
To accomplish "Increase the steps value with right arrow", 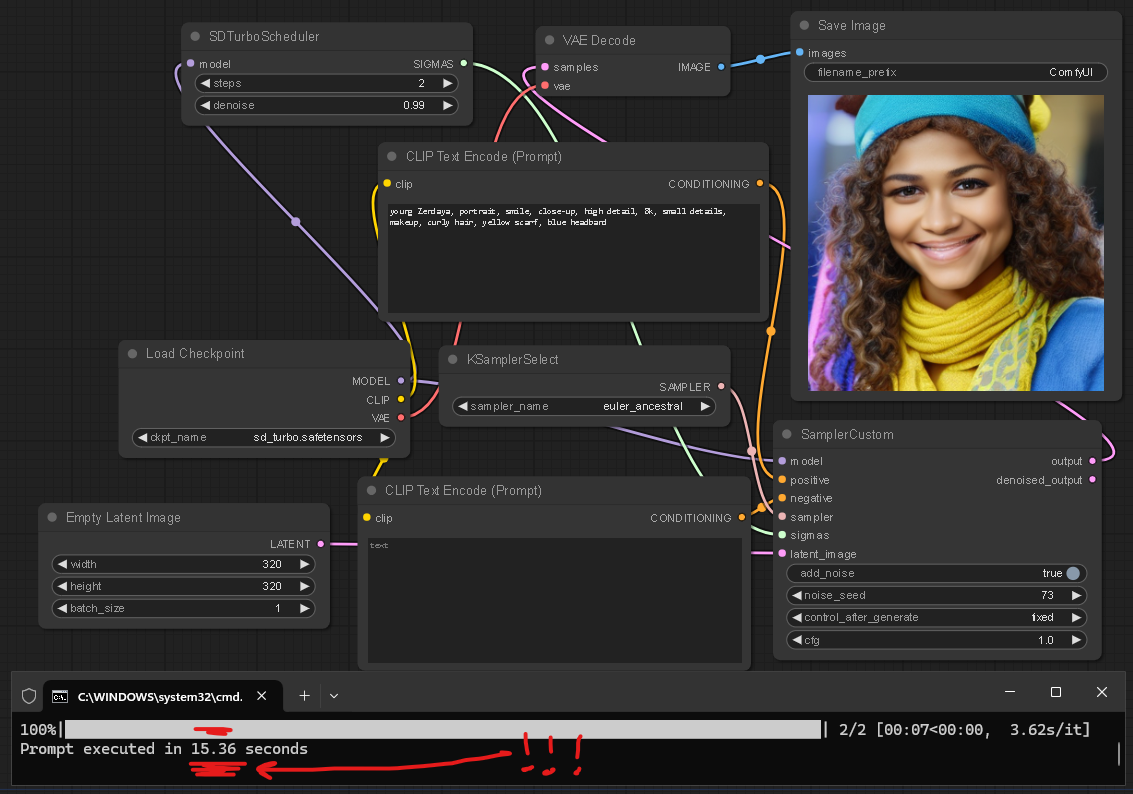I will (x=448, y=84).
